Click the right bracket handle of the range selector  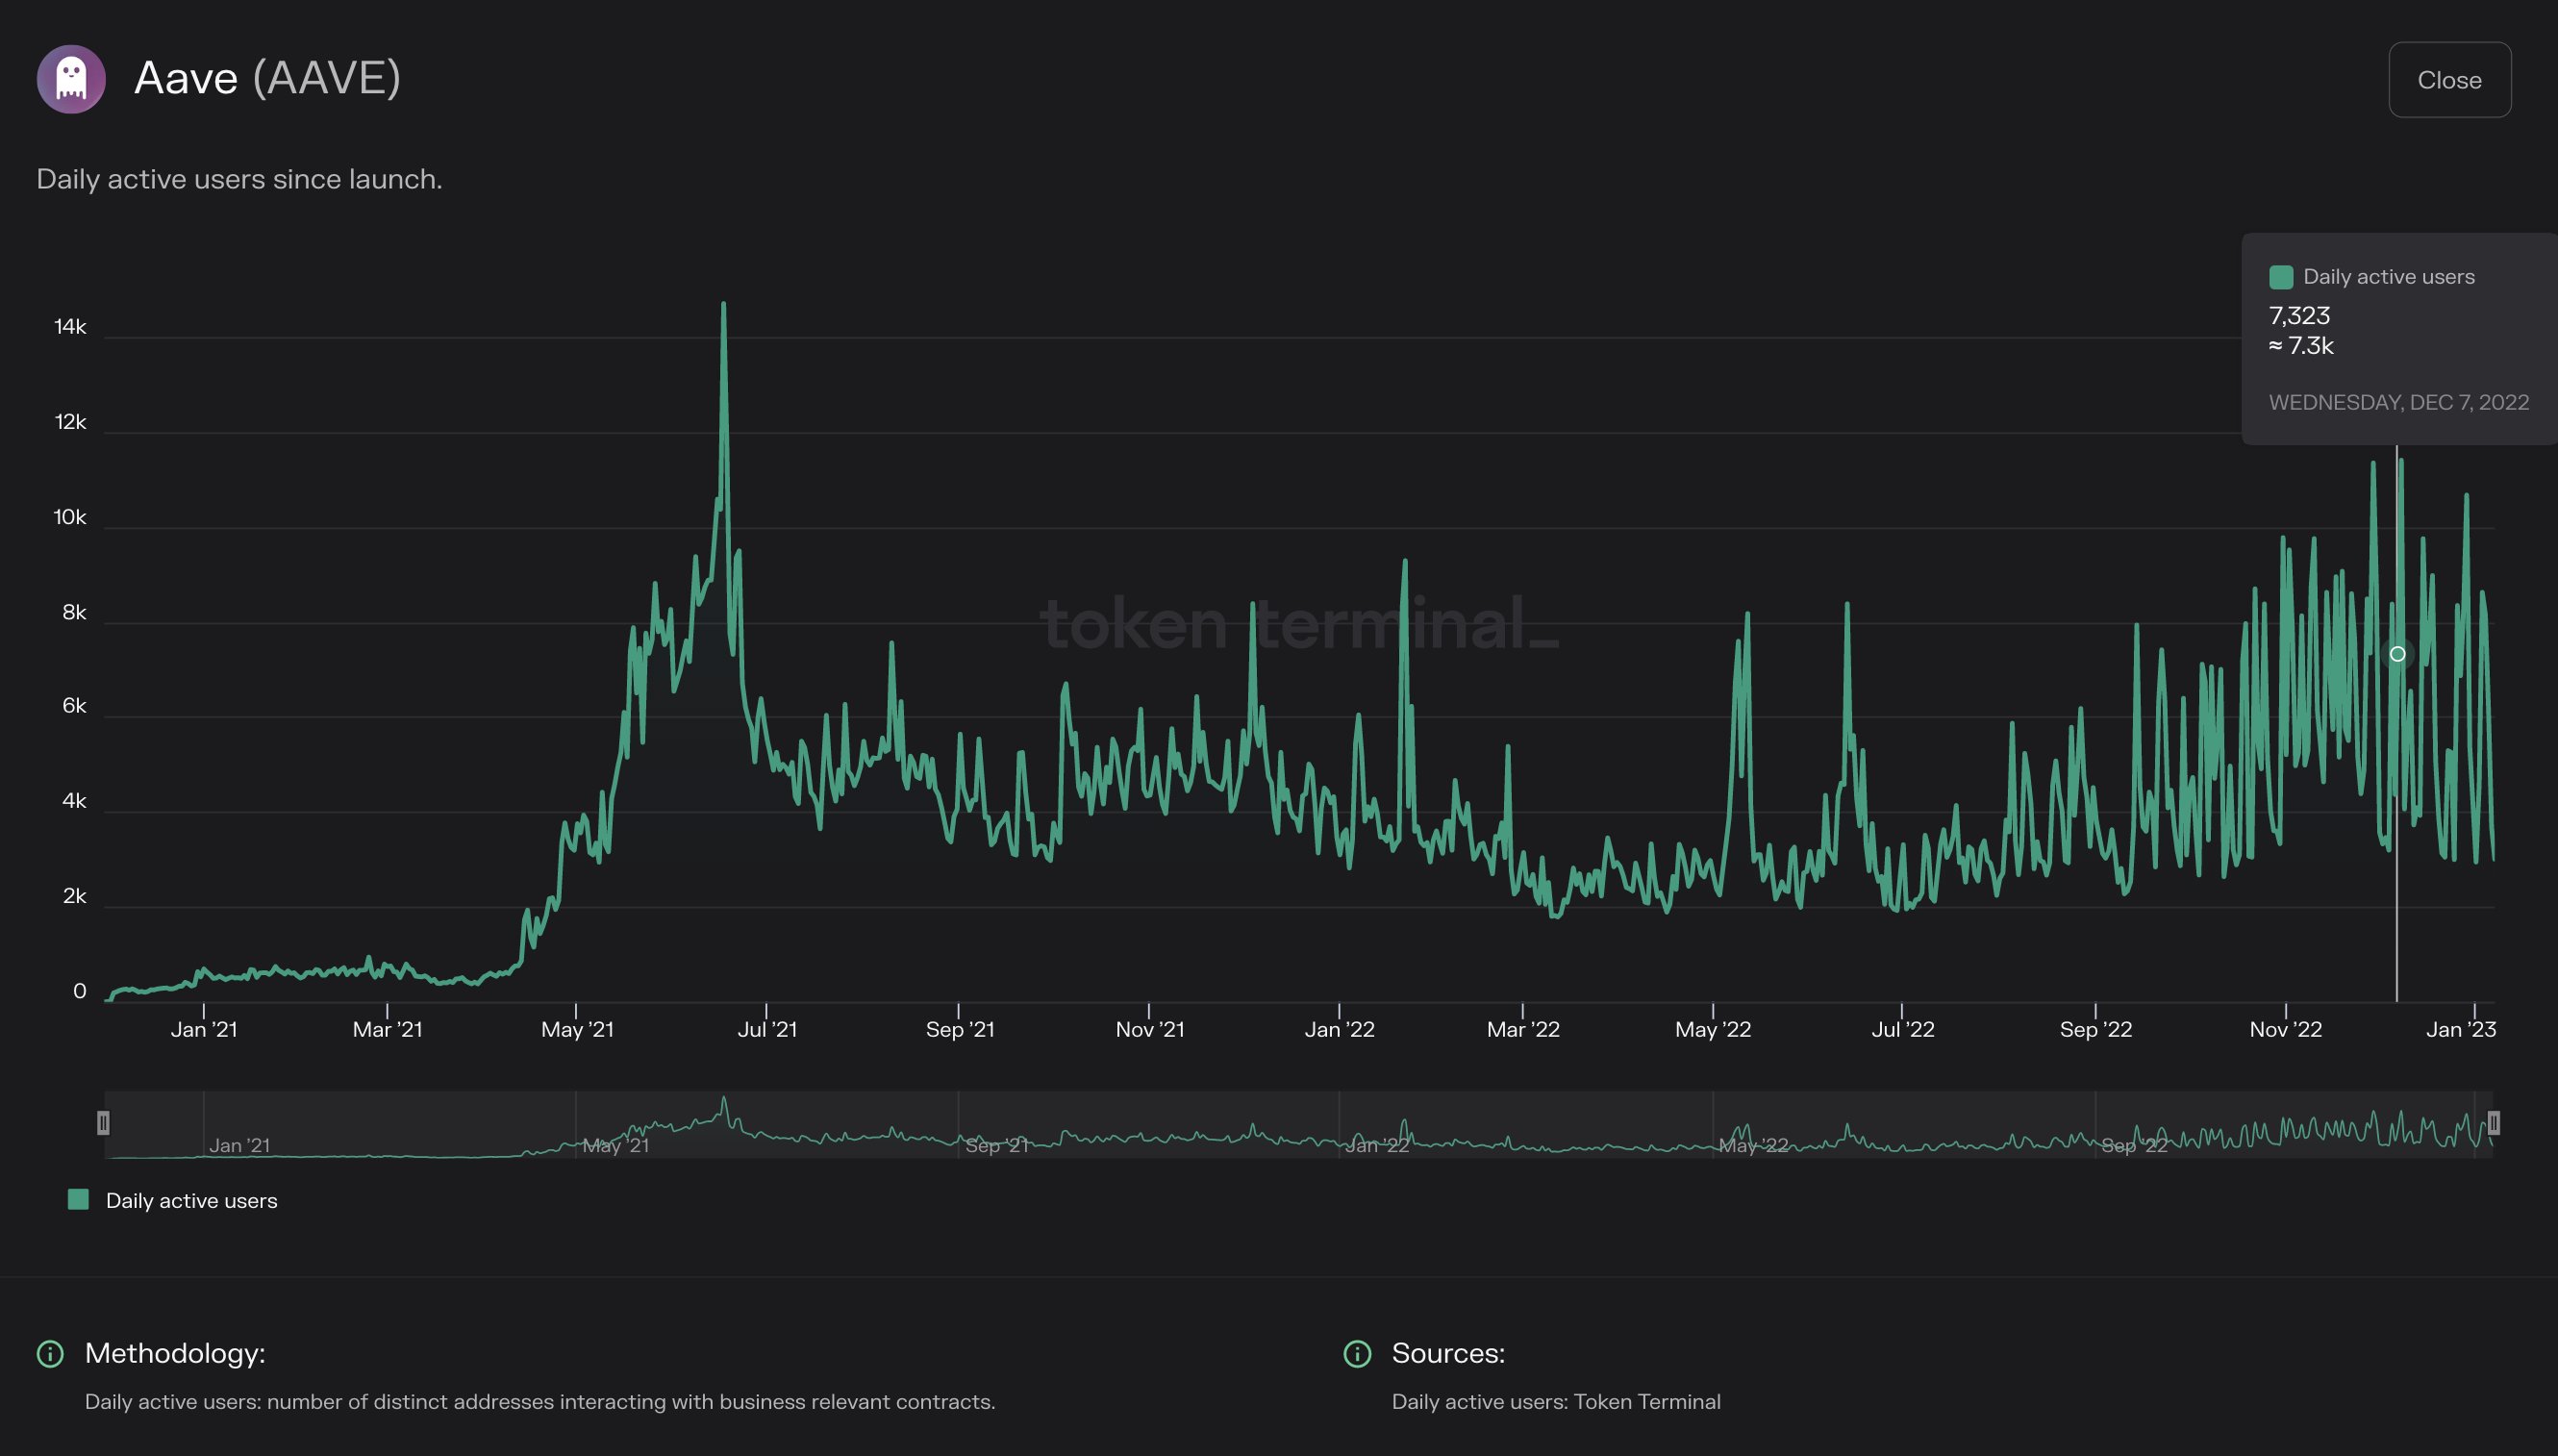(2492, 1124)
